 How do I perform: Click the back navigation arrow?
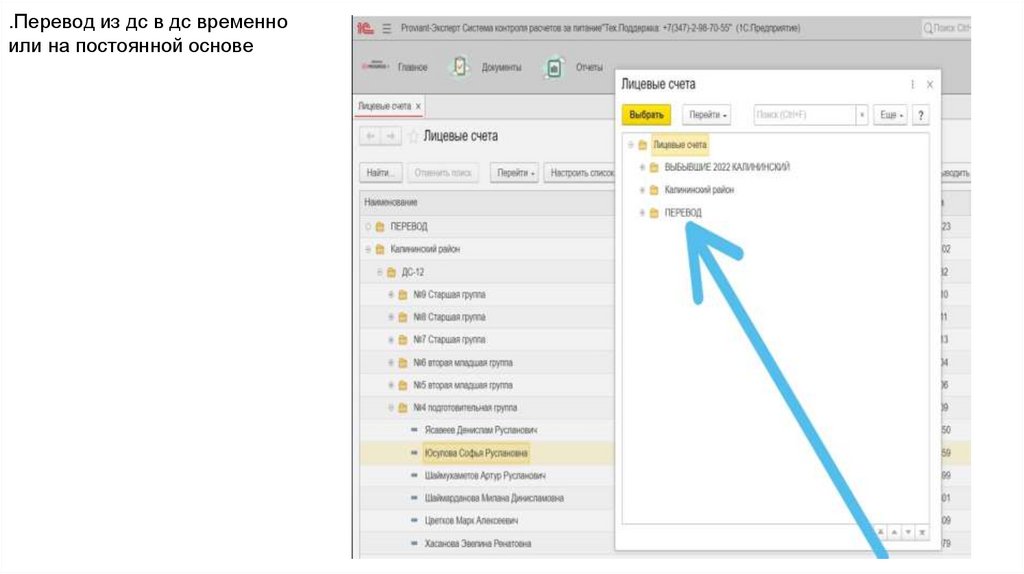coord(370,136)
